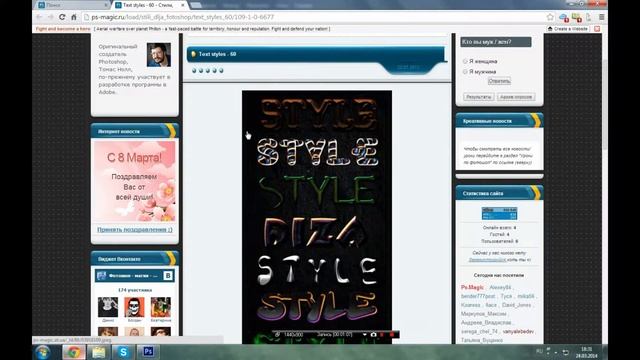
Task: Switch to the first browser tab
Action: click(70, 5)
